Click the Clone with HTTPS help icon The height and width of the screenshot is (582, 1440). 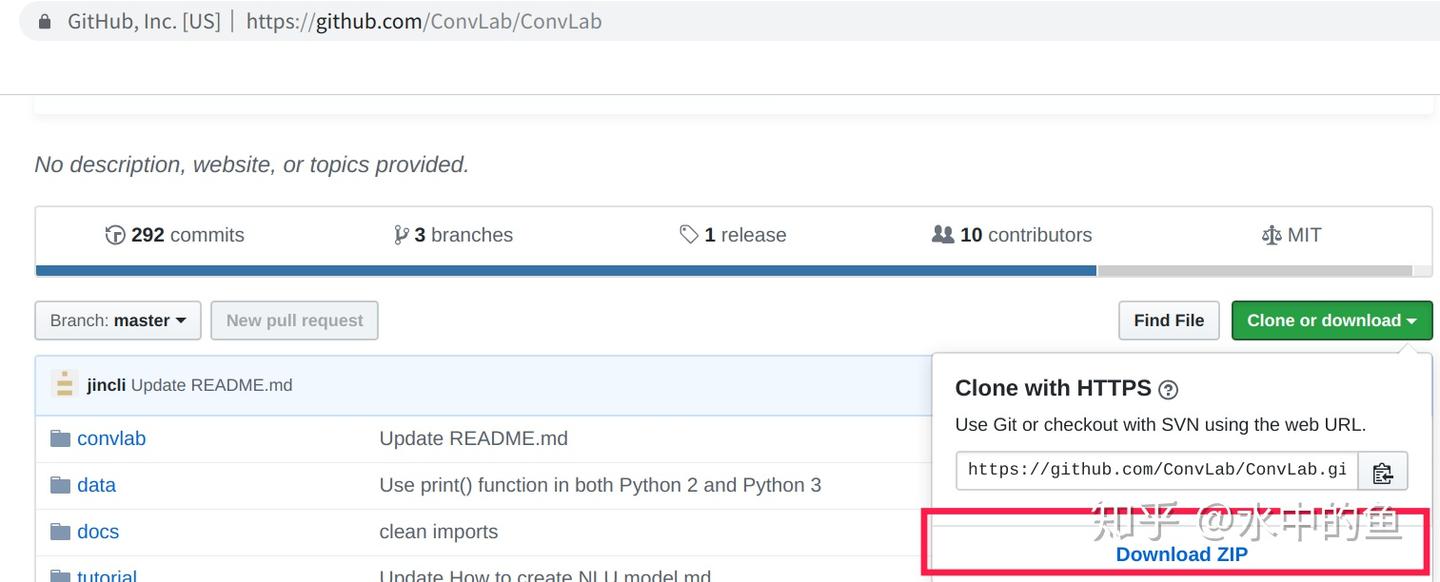click(x=1167, y=390)
